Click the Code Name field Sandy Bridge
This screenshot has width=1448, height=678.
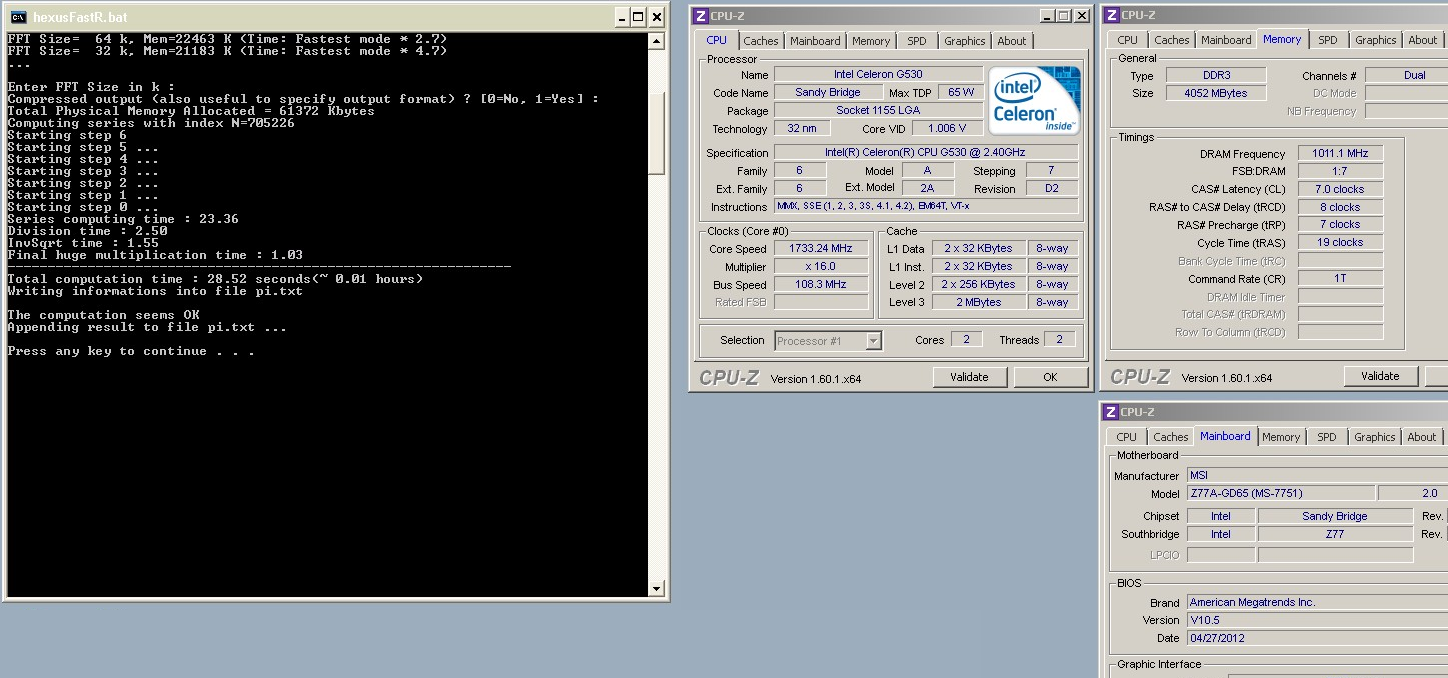(x=827, y=92)
